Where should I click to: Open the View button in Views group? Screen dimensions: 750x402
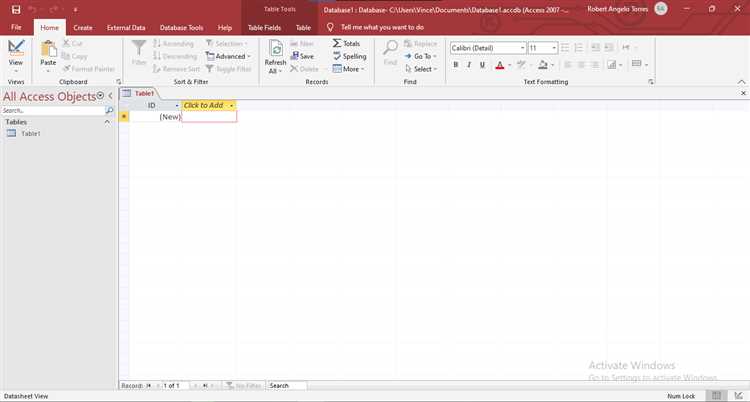tap(16, 56)
